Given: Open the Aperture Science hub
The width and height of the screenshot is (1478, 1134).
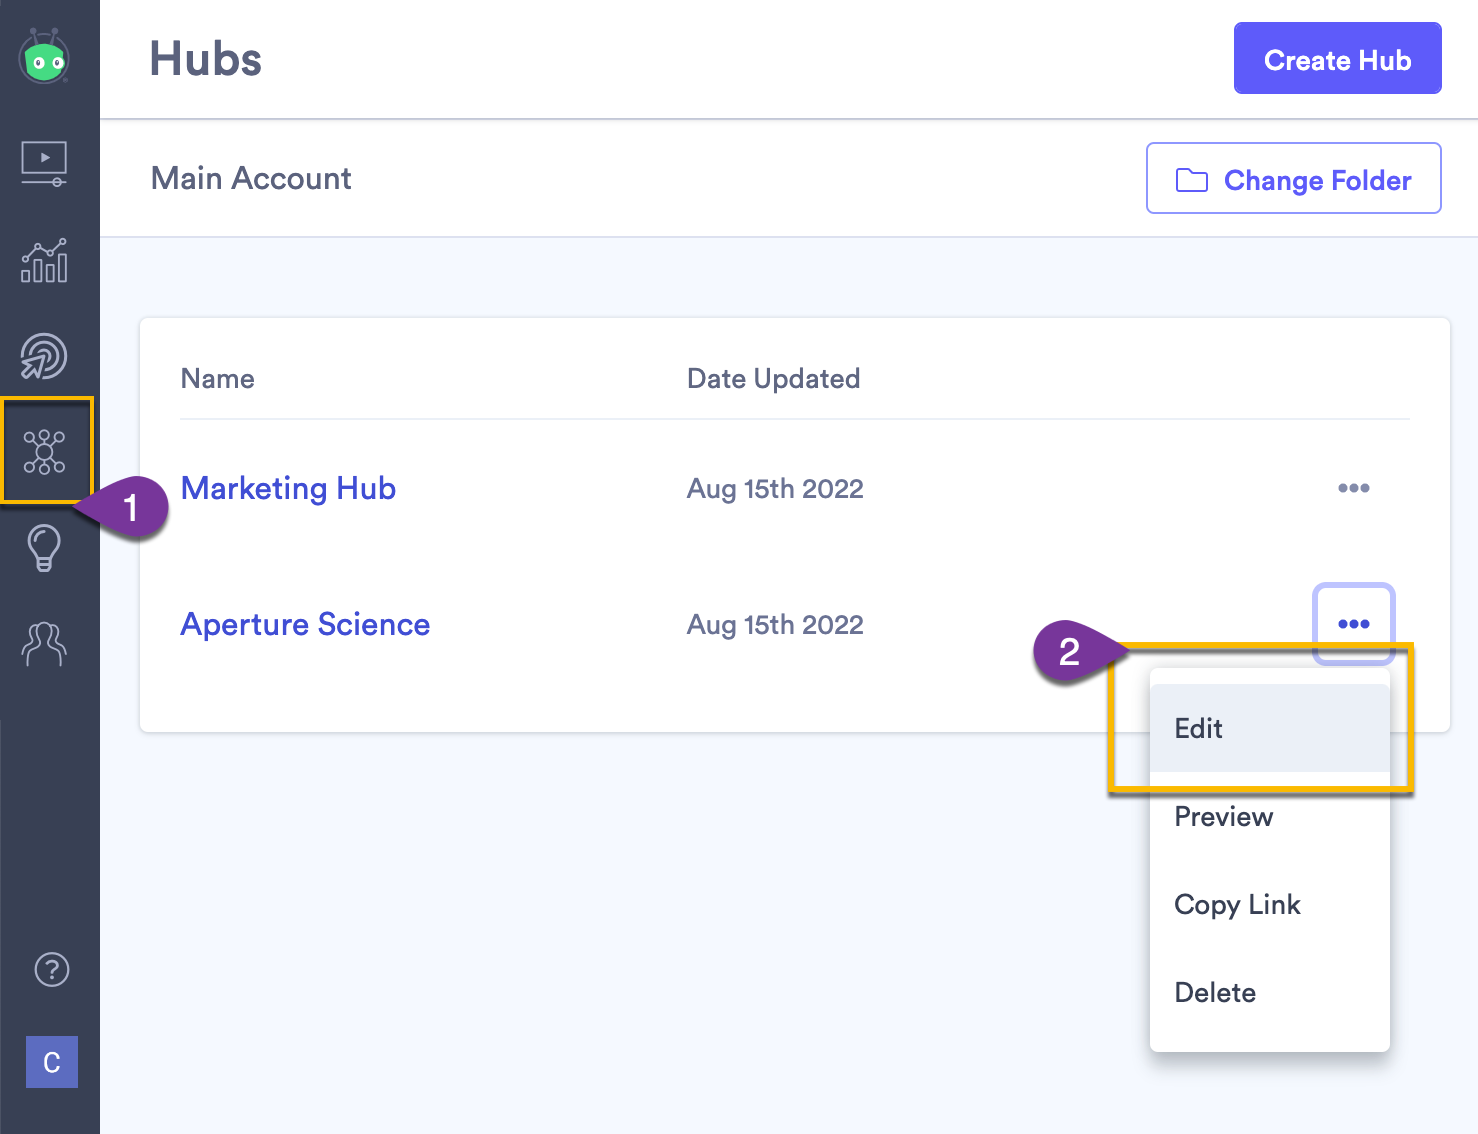Looking at the screenshot, I should pos(305,623).
